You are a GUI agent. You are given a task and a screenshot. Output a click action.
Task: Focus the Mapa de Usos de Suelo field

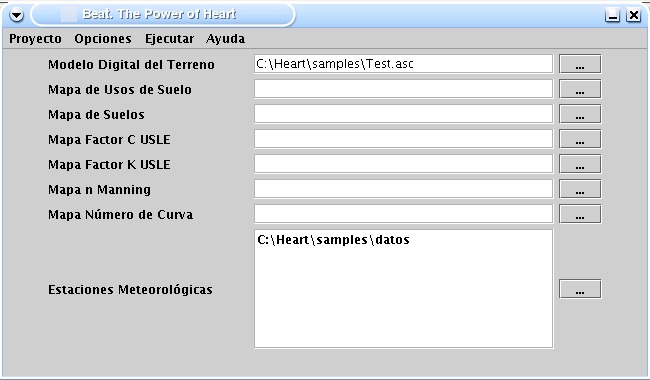click(x=403, y=89)
